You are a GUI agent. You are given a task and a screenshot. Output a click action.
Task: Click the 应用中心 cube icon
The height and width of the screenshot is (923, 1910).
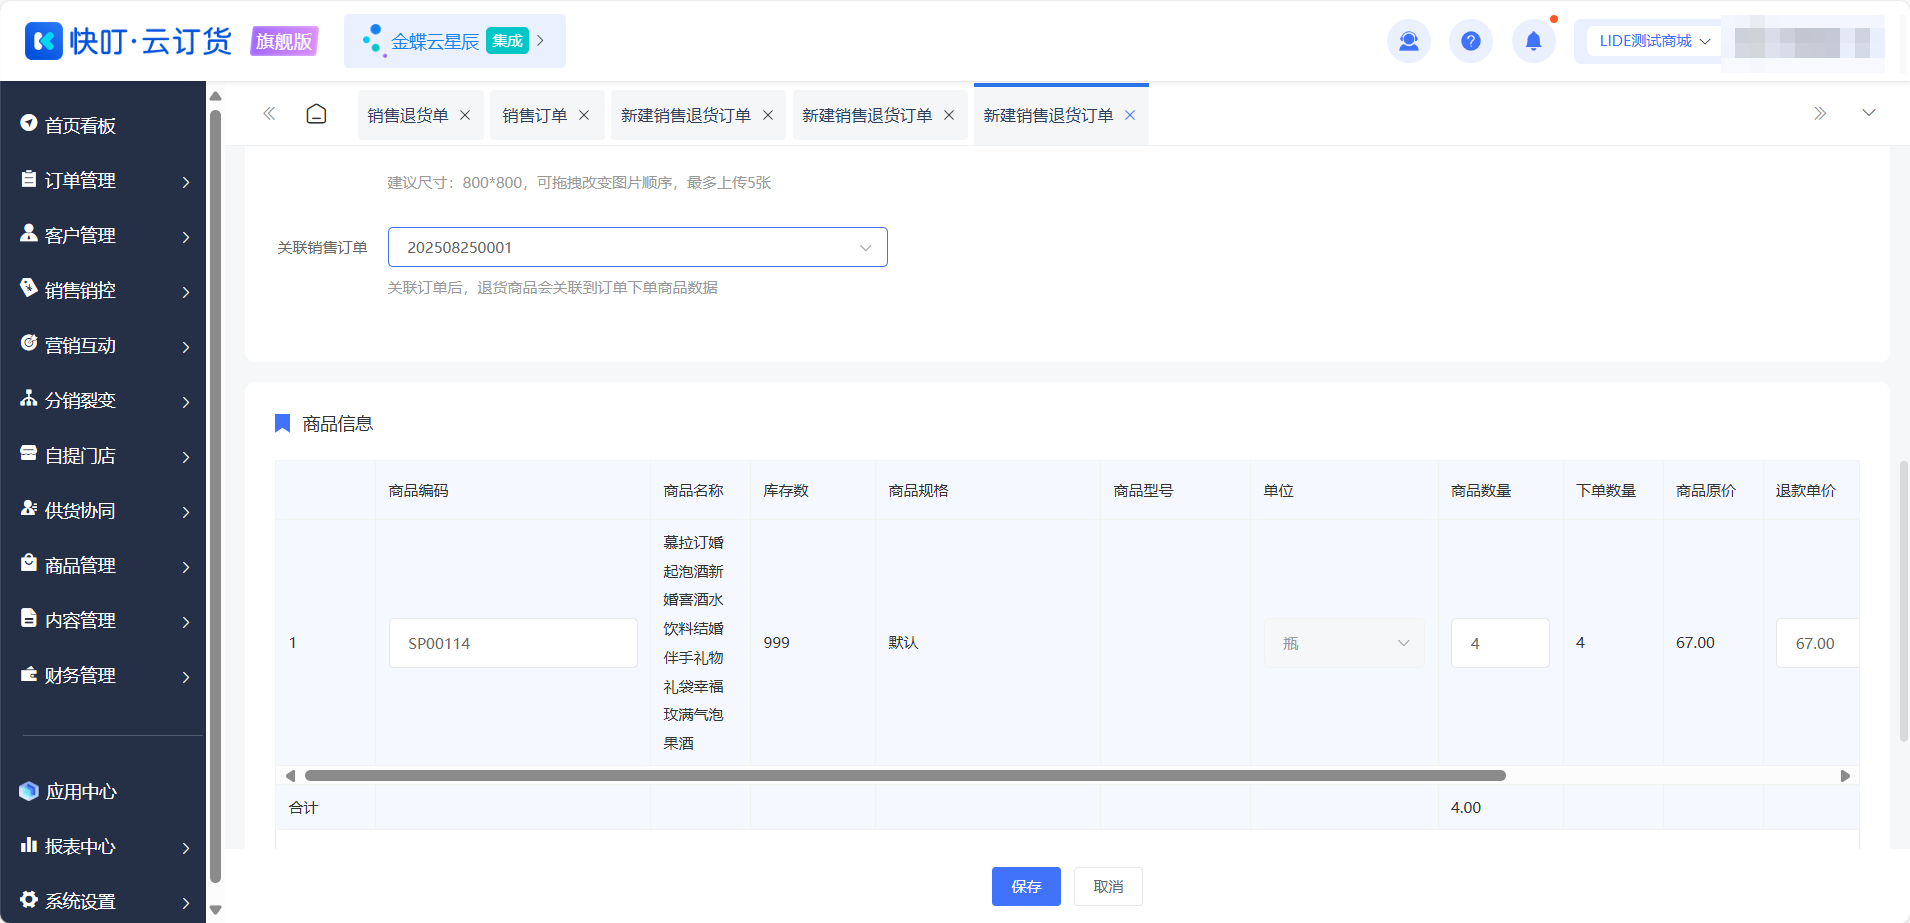click(29, 791)
